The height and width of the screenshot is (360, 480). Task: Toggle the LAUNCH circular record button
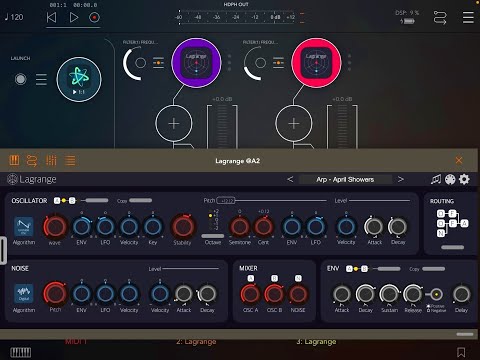point(21,79)
